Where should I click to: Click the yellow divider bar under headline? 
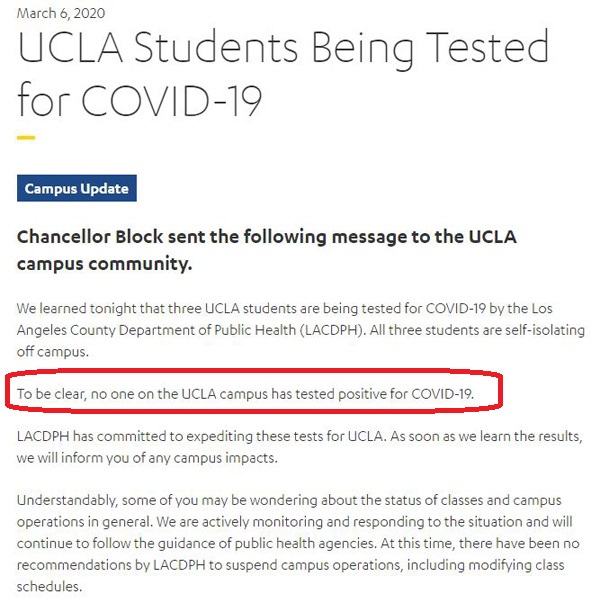click(x=26, y=137)
